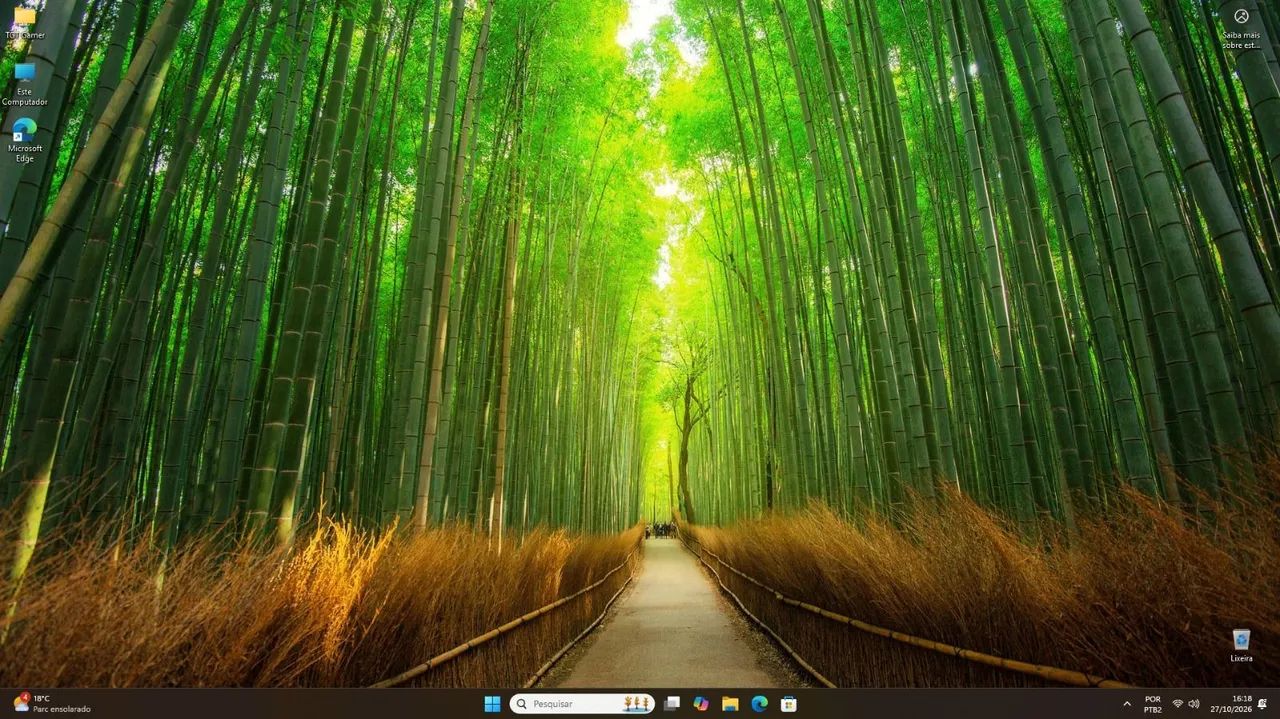Open Microsoft Store from the taskbar
Screen dimensions: 1280x719
coord(788,704)
